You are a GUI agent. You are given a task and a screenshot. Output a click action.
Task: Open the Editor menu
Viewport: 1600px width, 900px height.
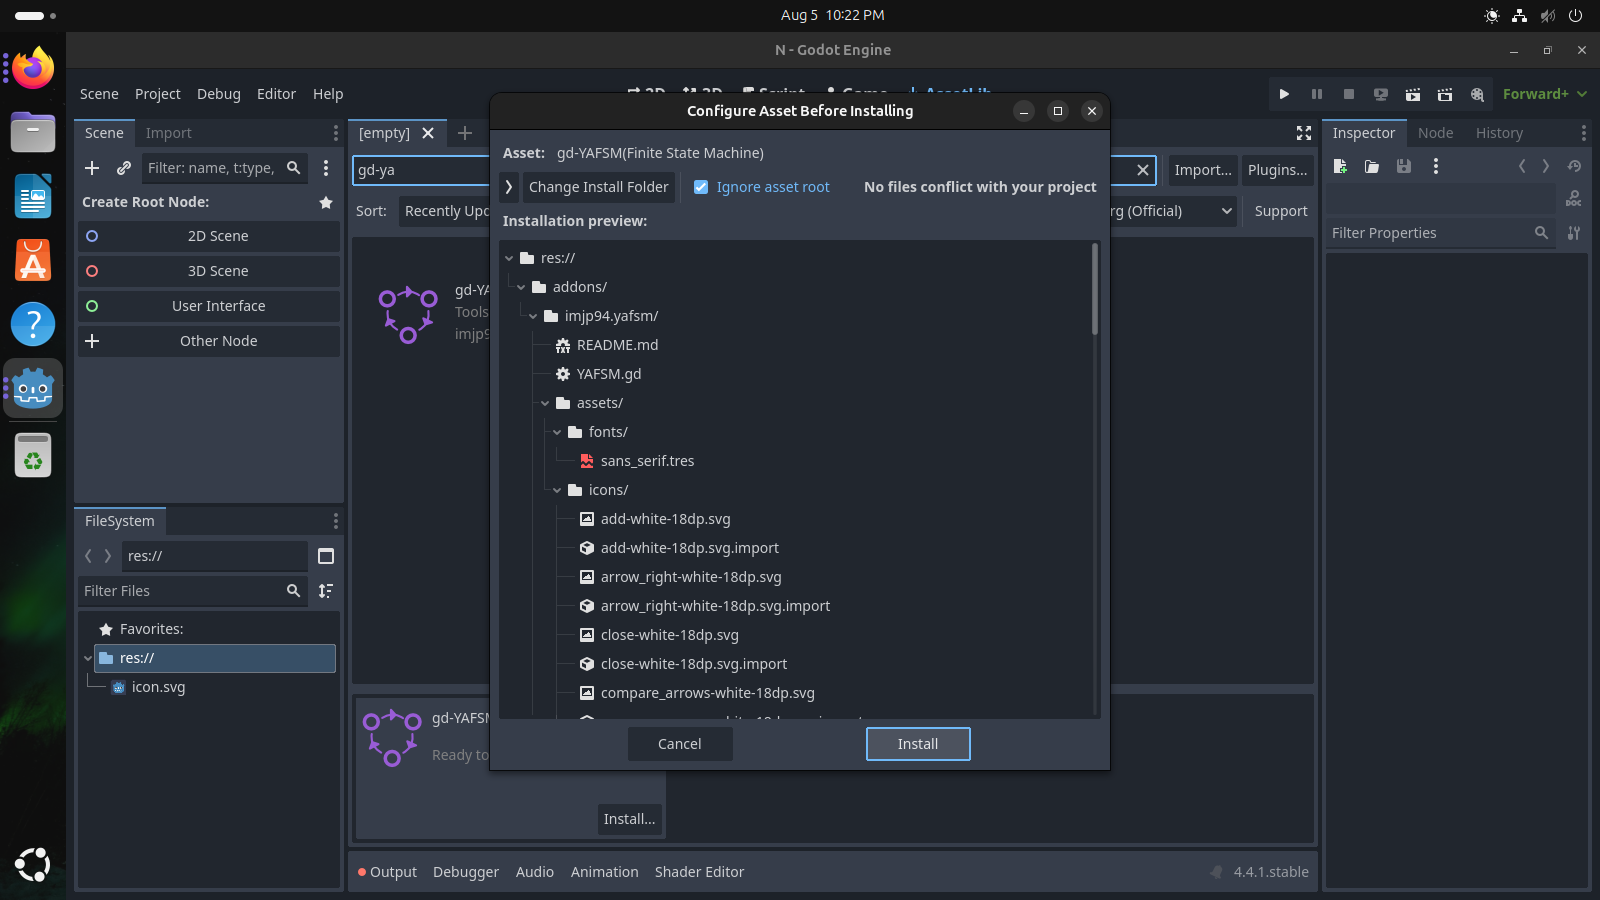click(276, 94)
